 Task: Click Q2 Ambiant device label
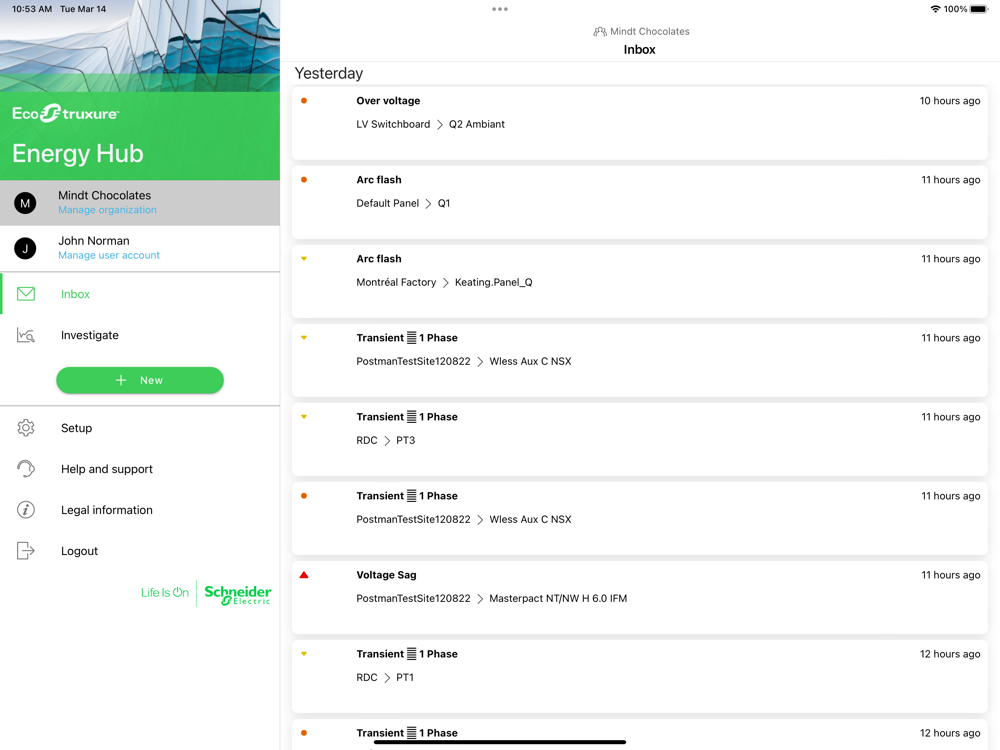point(476,124)
